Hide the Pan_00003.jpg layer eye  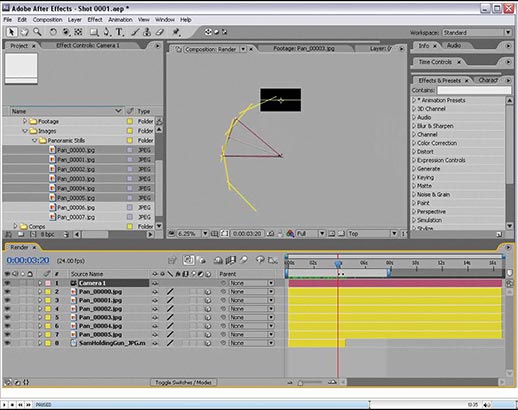7,317
